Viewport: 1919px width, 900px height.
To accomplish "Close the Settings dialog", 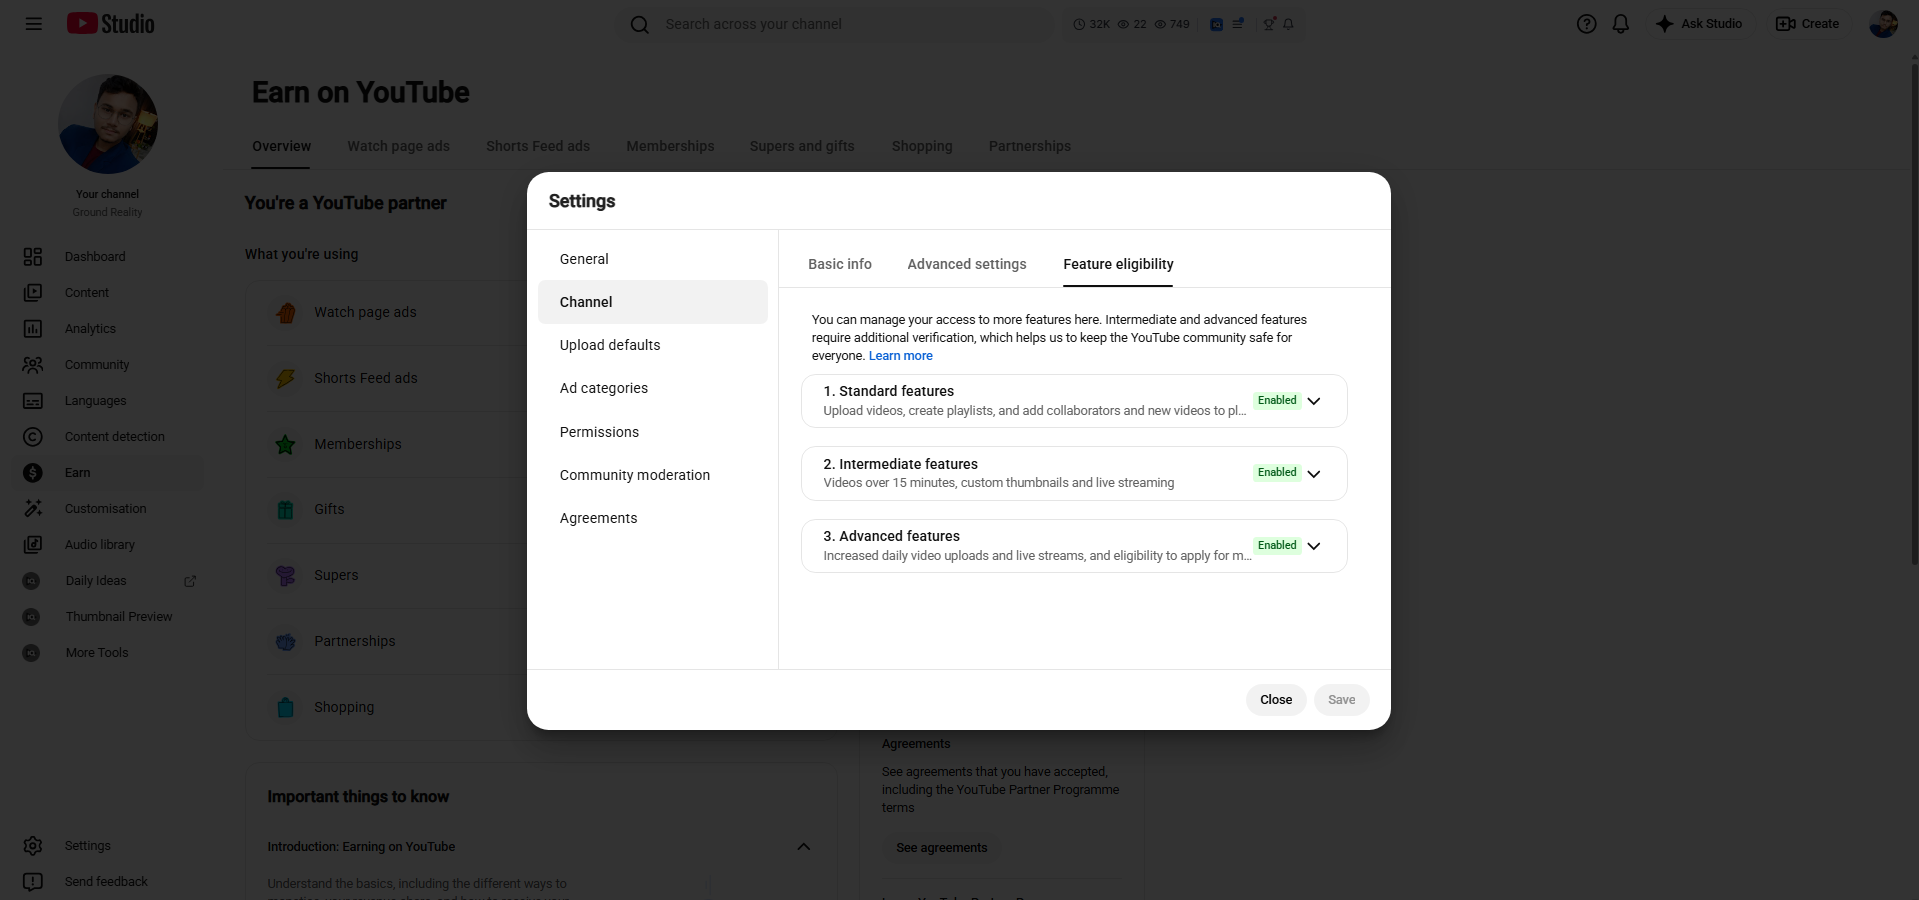I will point(1276,700).
